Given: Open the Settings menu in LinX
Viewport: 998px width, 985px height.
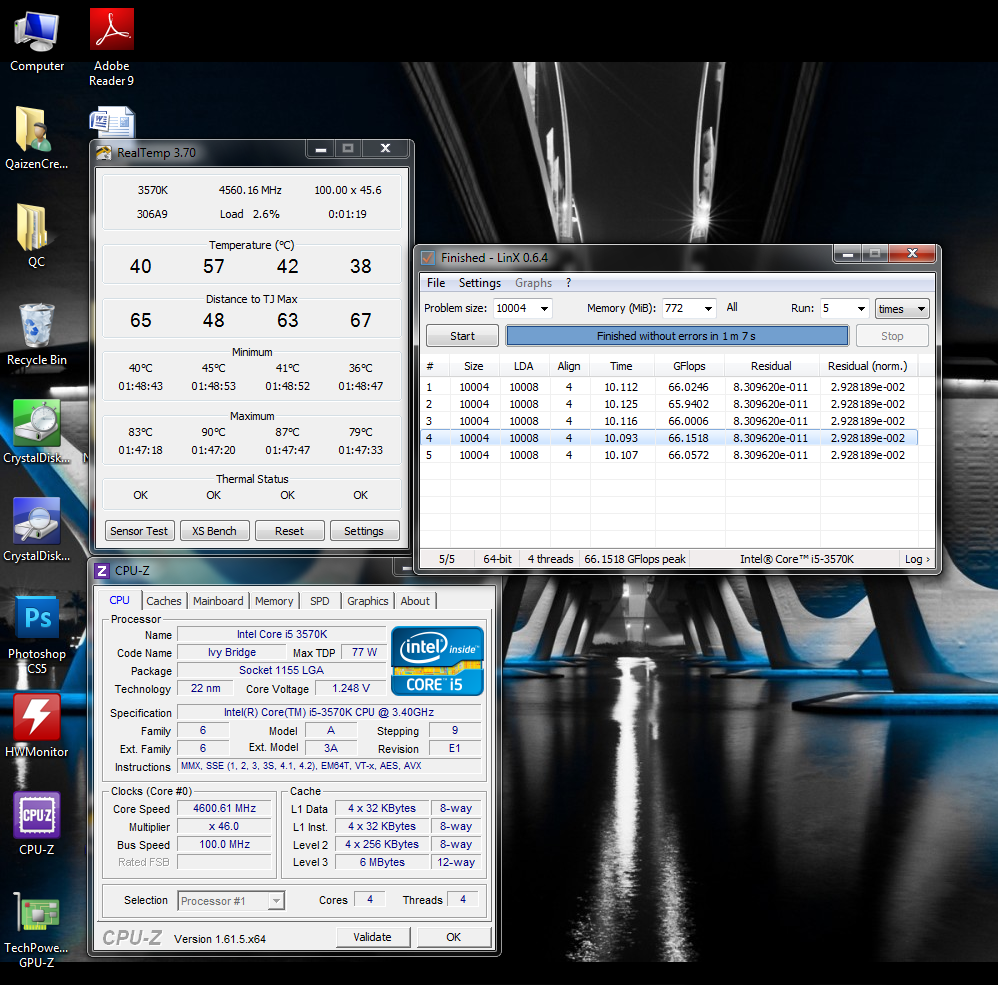Looking at the screenshot, I should 480,283.
